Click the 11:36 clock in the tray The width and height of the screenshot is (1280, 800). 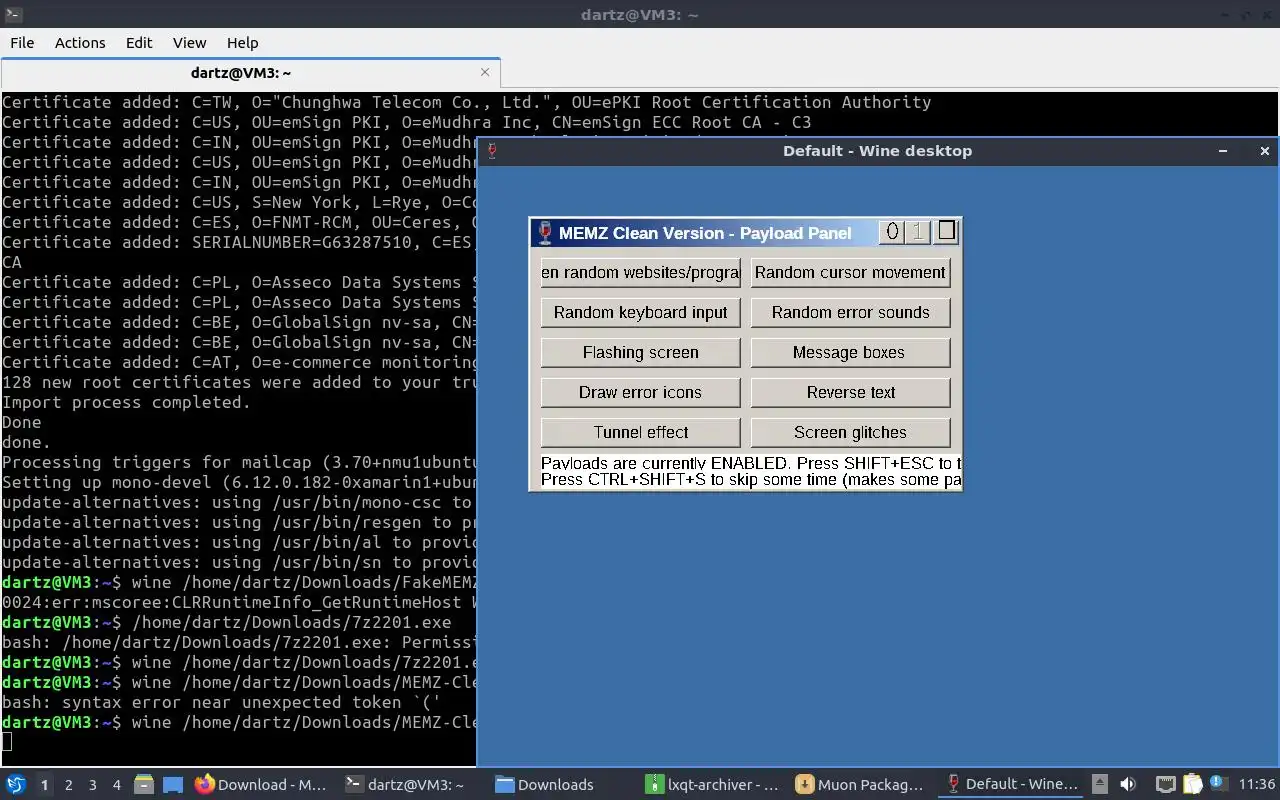click(1257, 785)
